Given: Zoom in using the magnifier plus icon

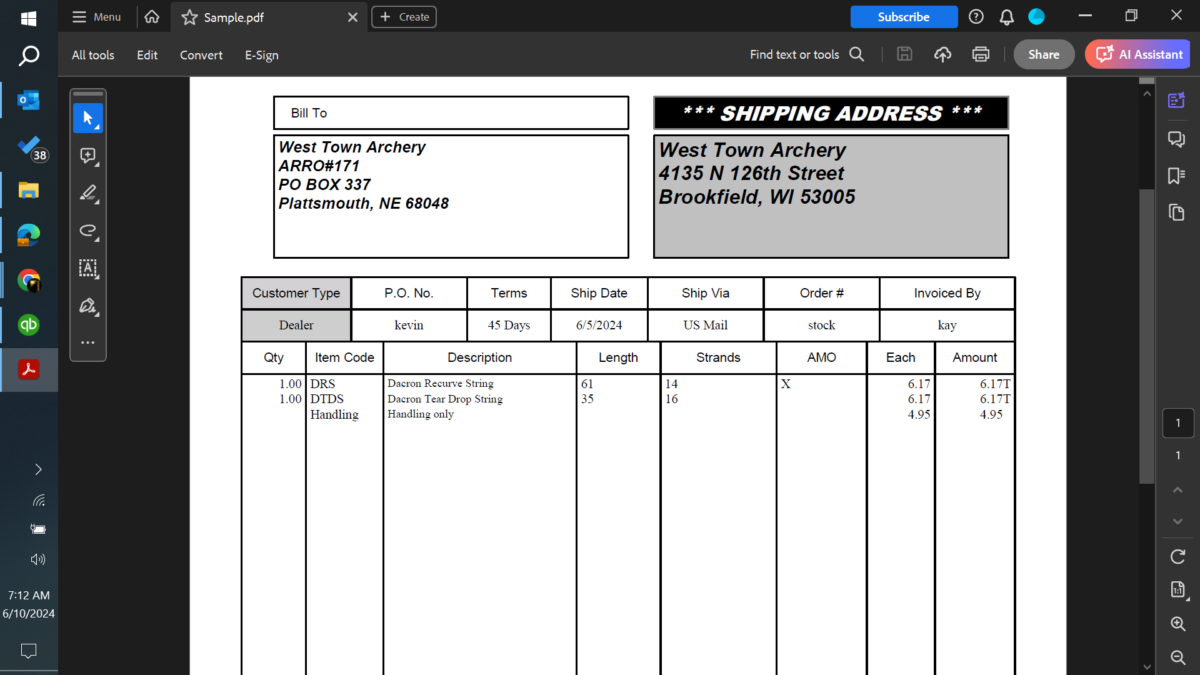Looking at the screenshot, I should pos(1177,623).
